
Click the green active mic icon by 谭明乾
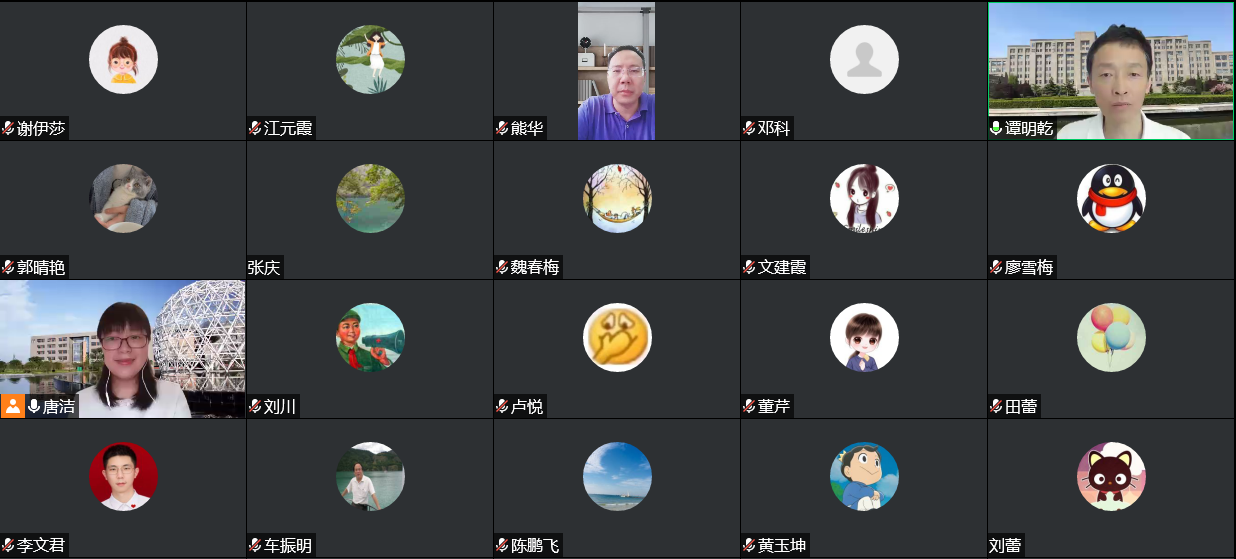996,128
